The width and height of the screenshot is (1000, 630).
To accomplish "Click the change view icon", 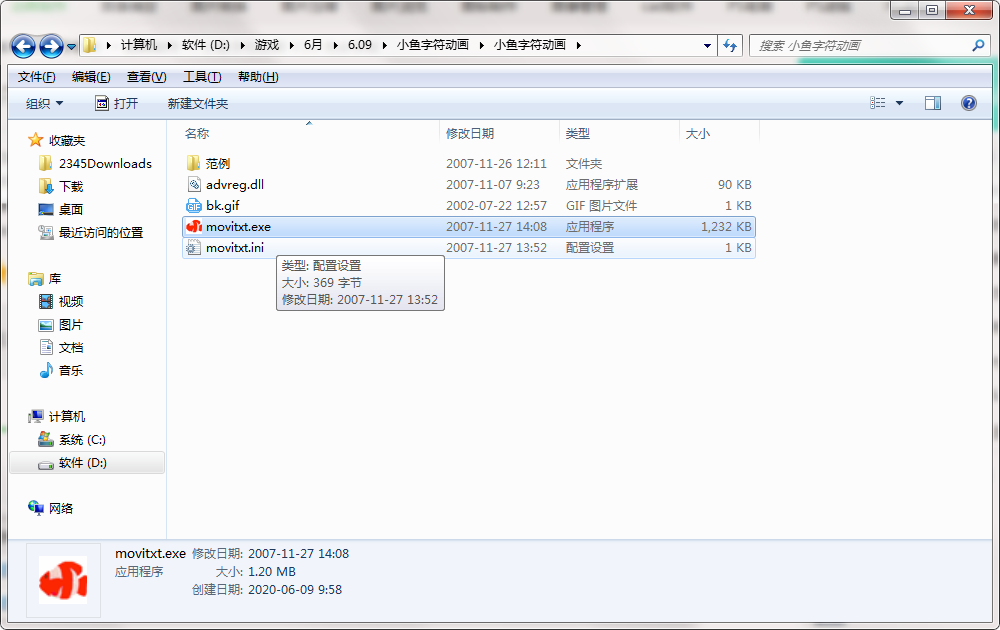I will [x=878, y=103].
